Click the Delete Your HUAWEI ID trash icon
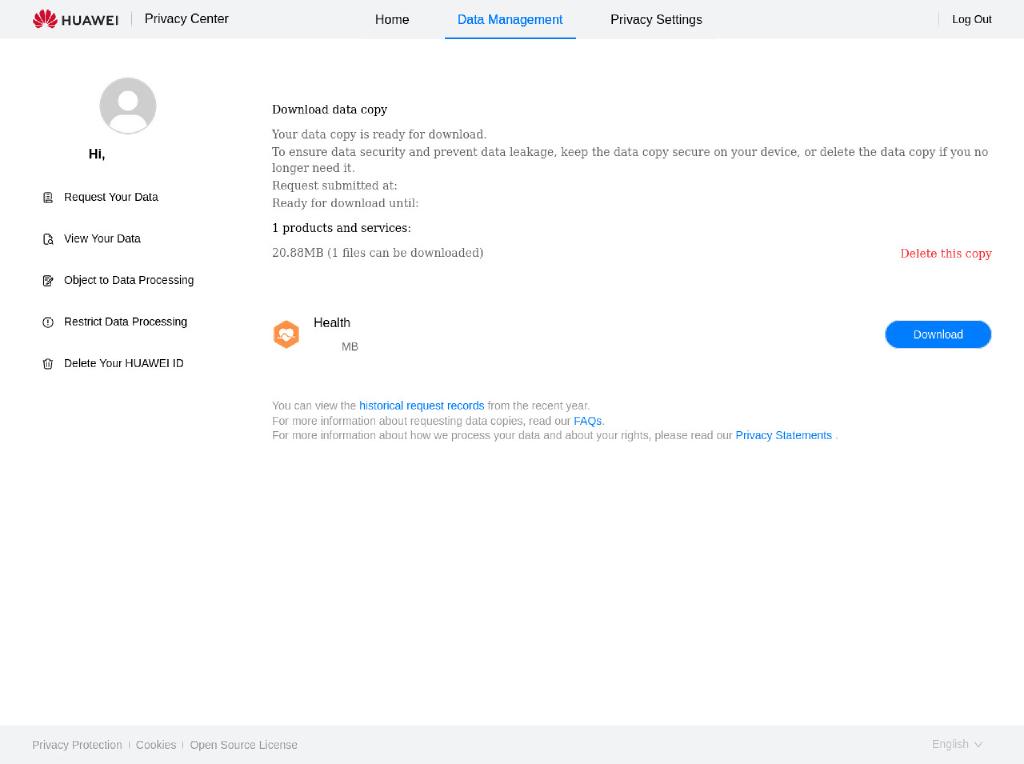The height and width of the screenshot is (764, 1024). coord(48,363)
